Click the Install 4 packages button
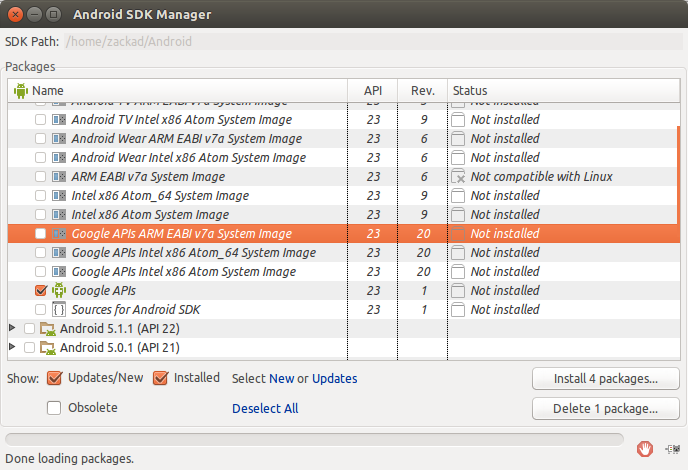Viewport: 688px width, 470px height. [x=606, y=379]
